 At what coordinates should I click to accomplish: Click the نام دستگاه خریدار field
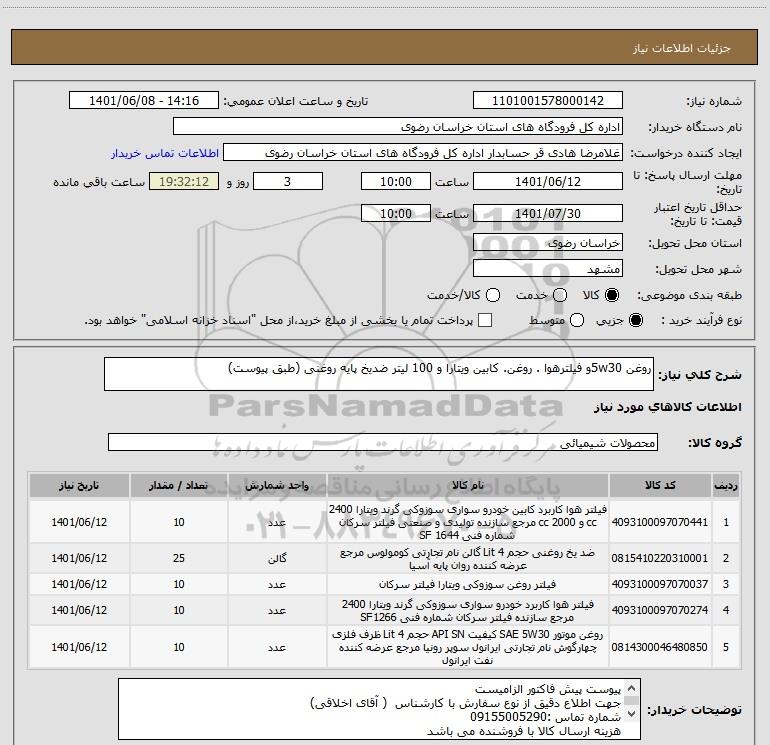[x=398, y=127]
